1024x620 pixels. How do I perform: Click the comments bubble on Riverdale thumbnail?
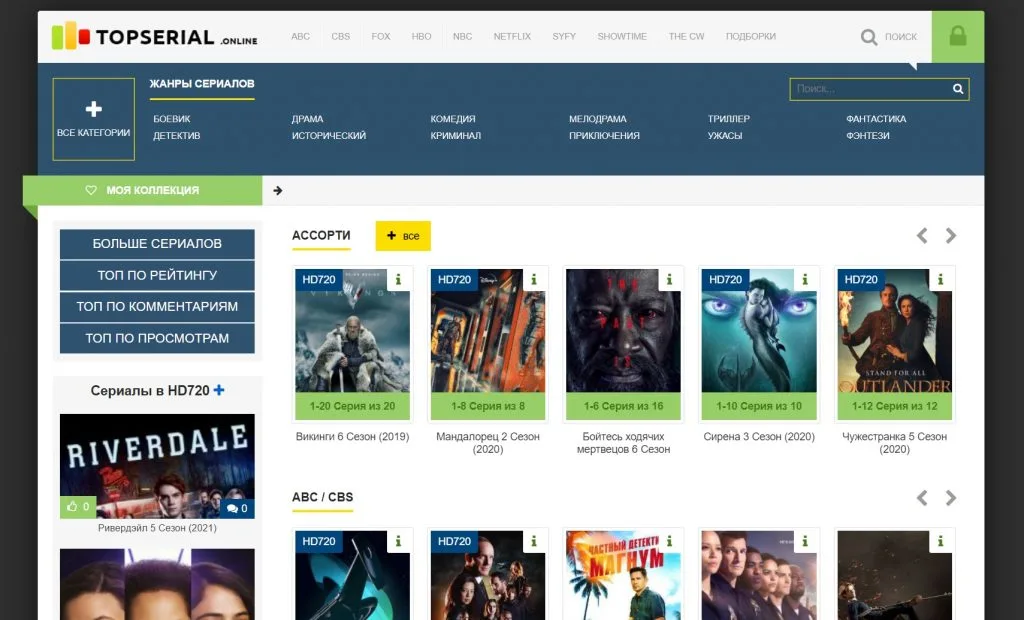click(237, 508)
